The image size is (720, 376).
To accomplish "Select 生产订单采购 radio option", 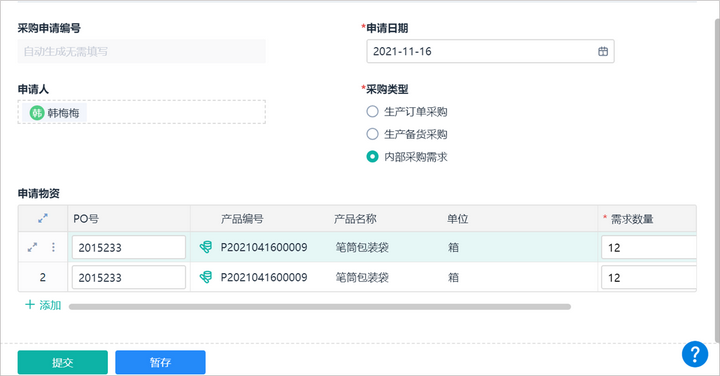I will tap(372, 112).
